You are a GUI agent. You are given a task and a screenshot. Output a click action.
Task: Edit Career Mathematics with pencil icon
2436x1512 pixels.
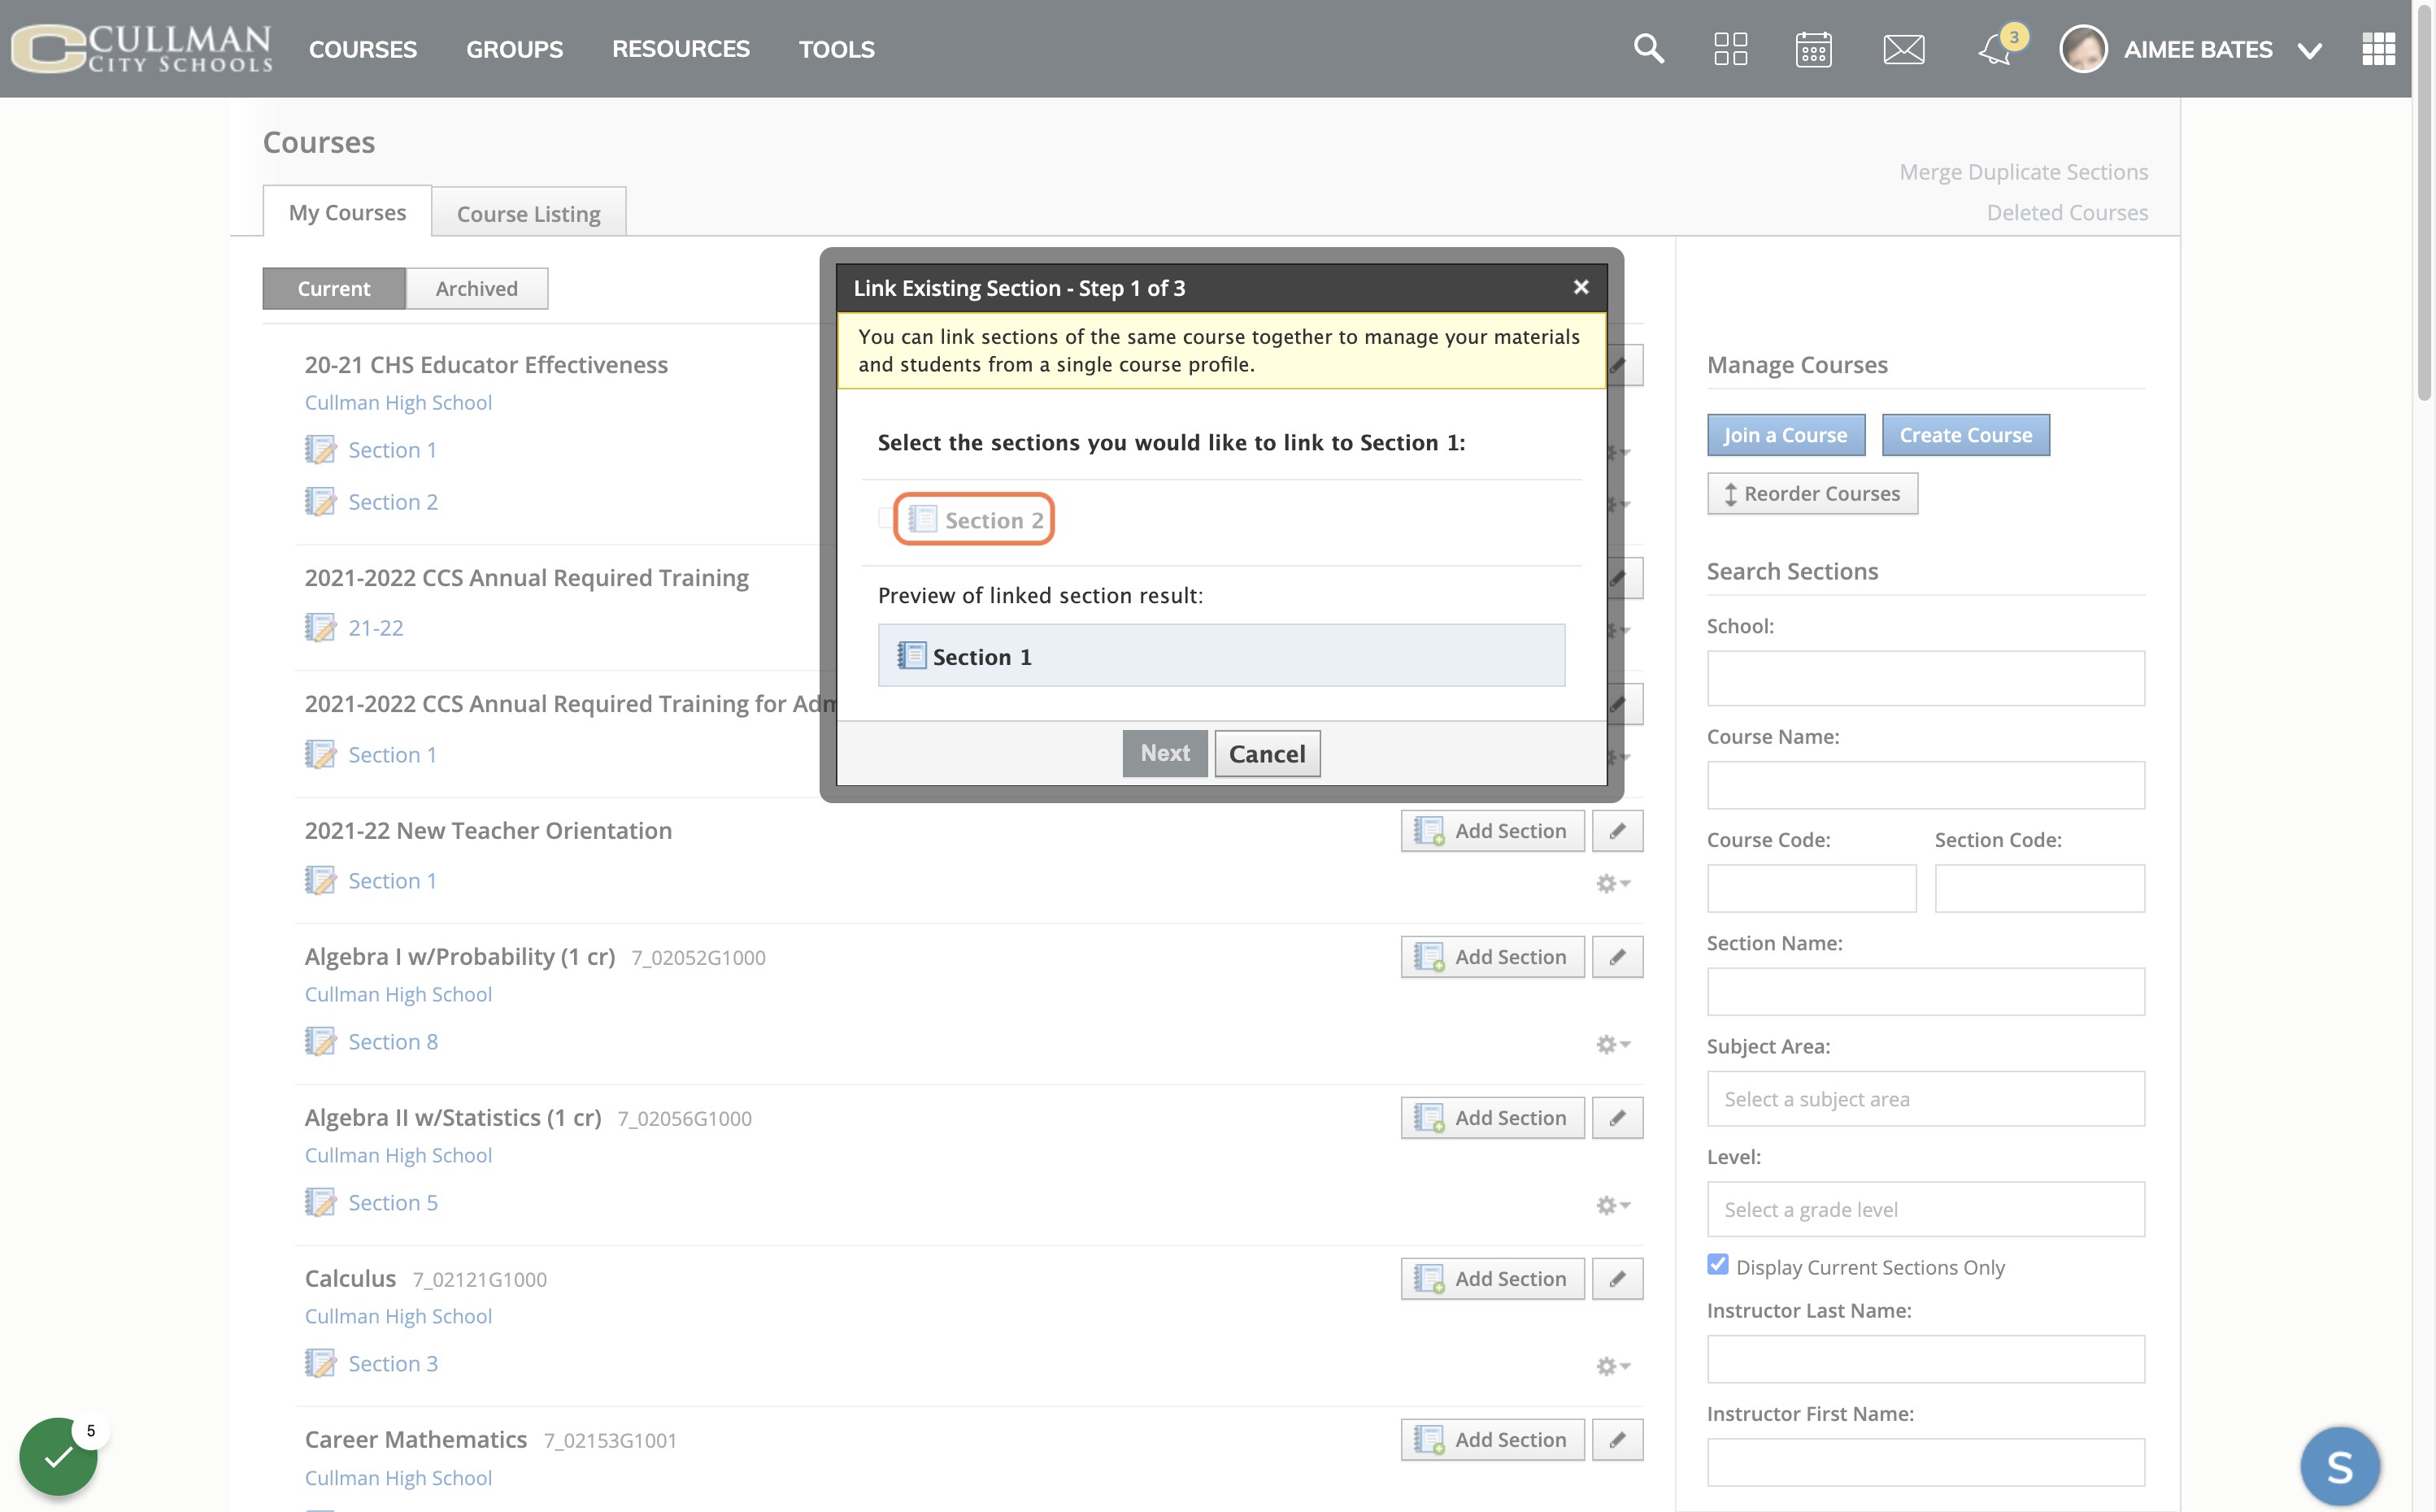(1617, 1440)
